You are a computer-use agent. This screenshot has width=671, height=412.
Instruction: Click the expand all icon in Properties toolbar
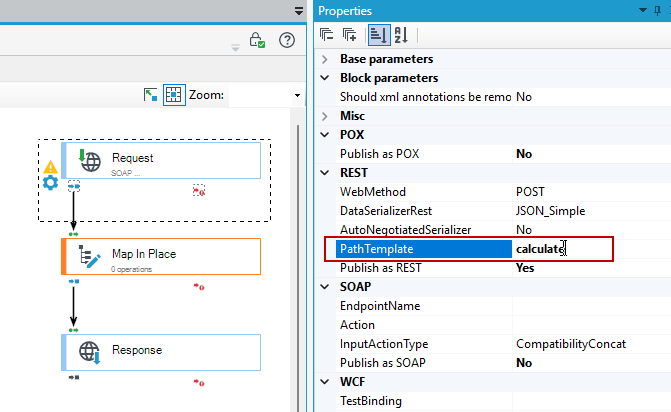coord(350,35)
